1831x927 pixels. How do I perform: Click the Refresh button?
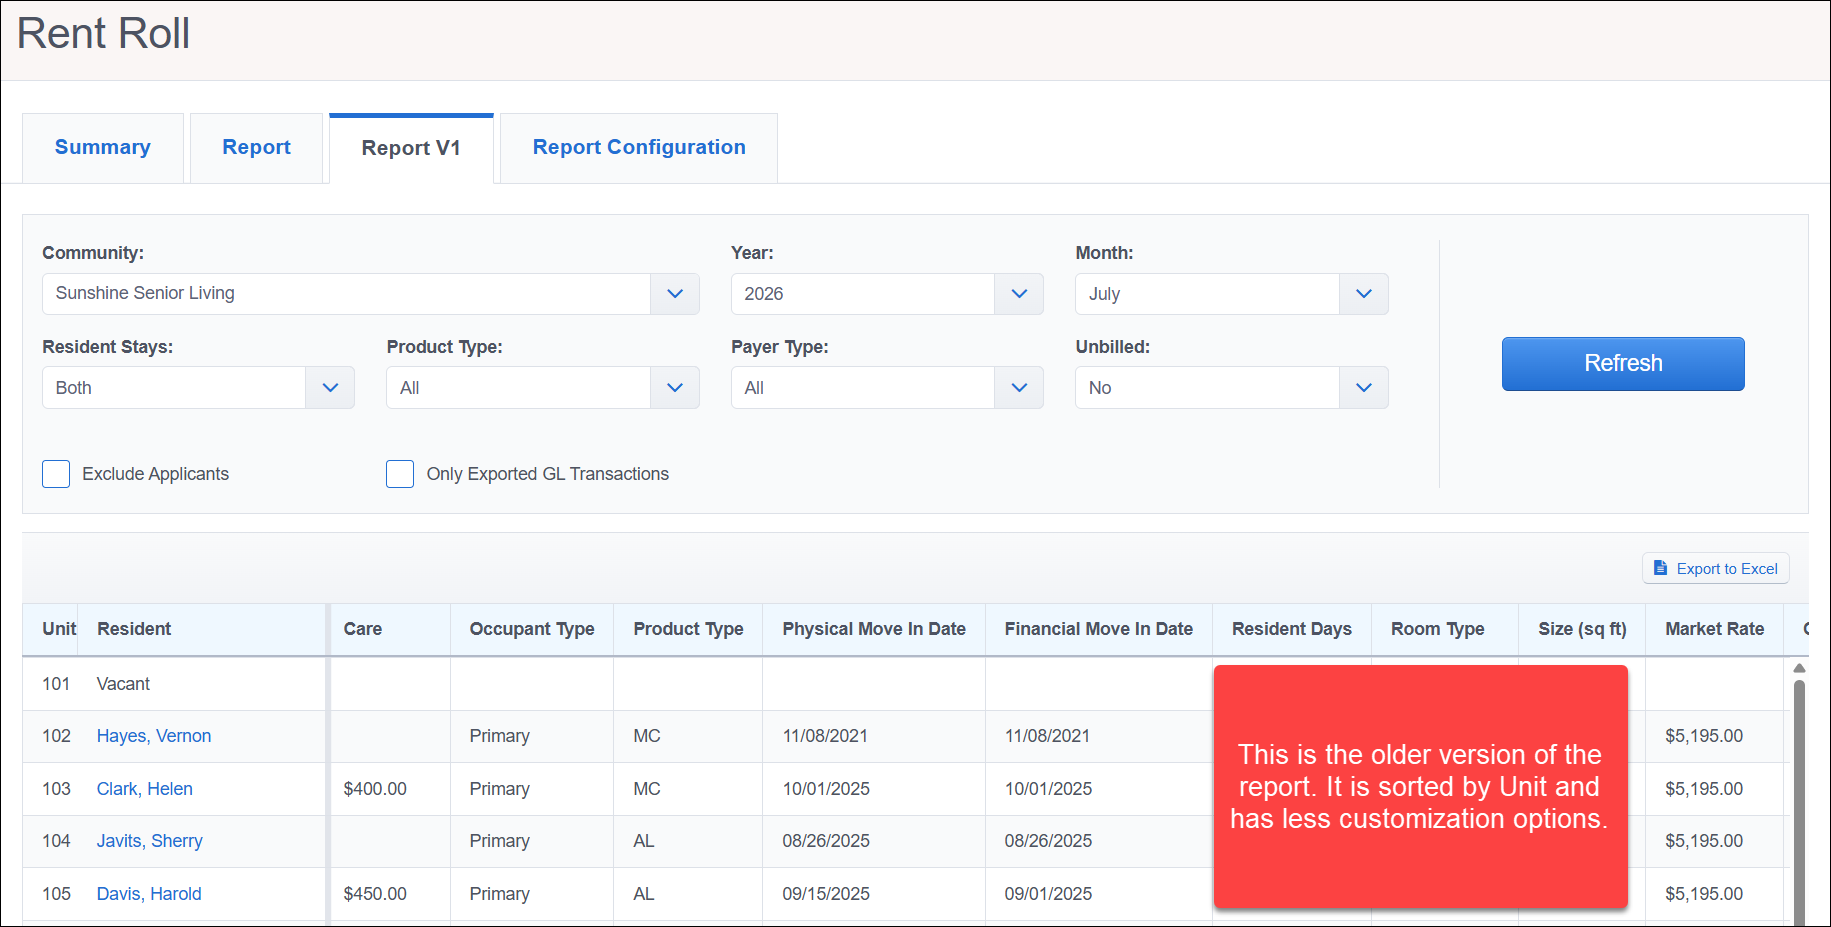[1623, 364]
